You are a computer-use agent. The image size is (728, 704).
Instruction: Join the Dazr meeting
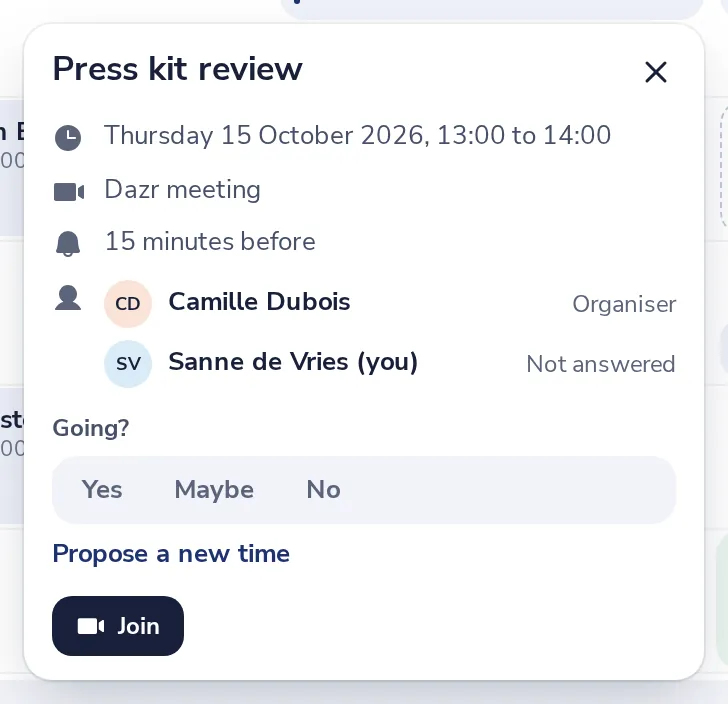[118, 626]
